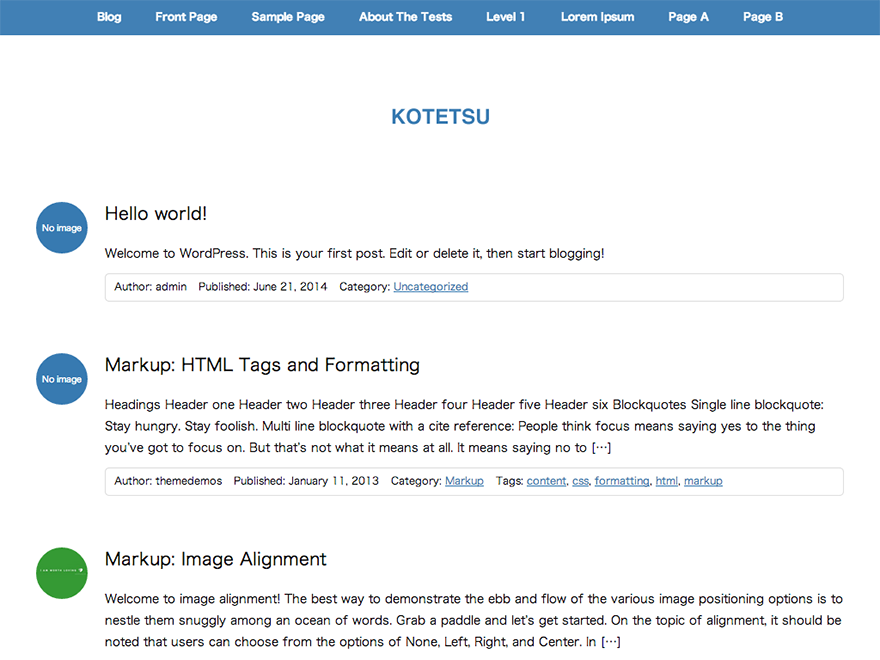The image size is (880, 660).
Task: Click the content tag link
Action: click(x=546, y=481)
